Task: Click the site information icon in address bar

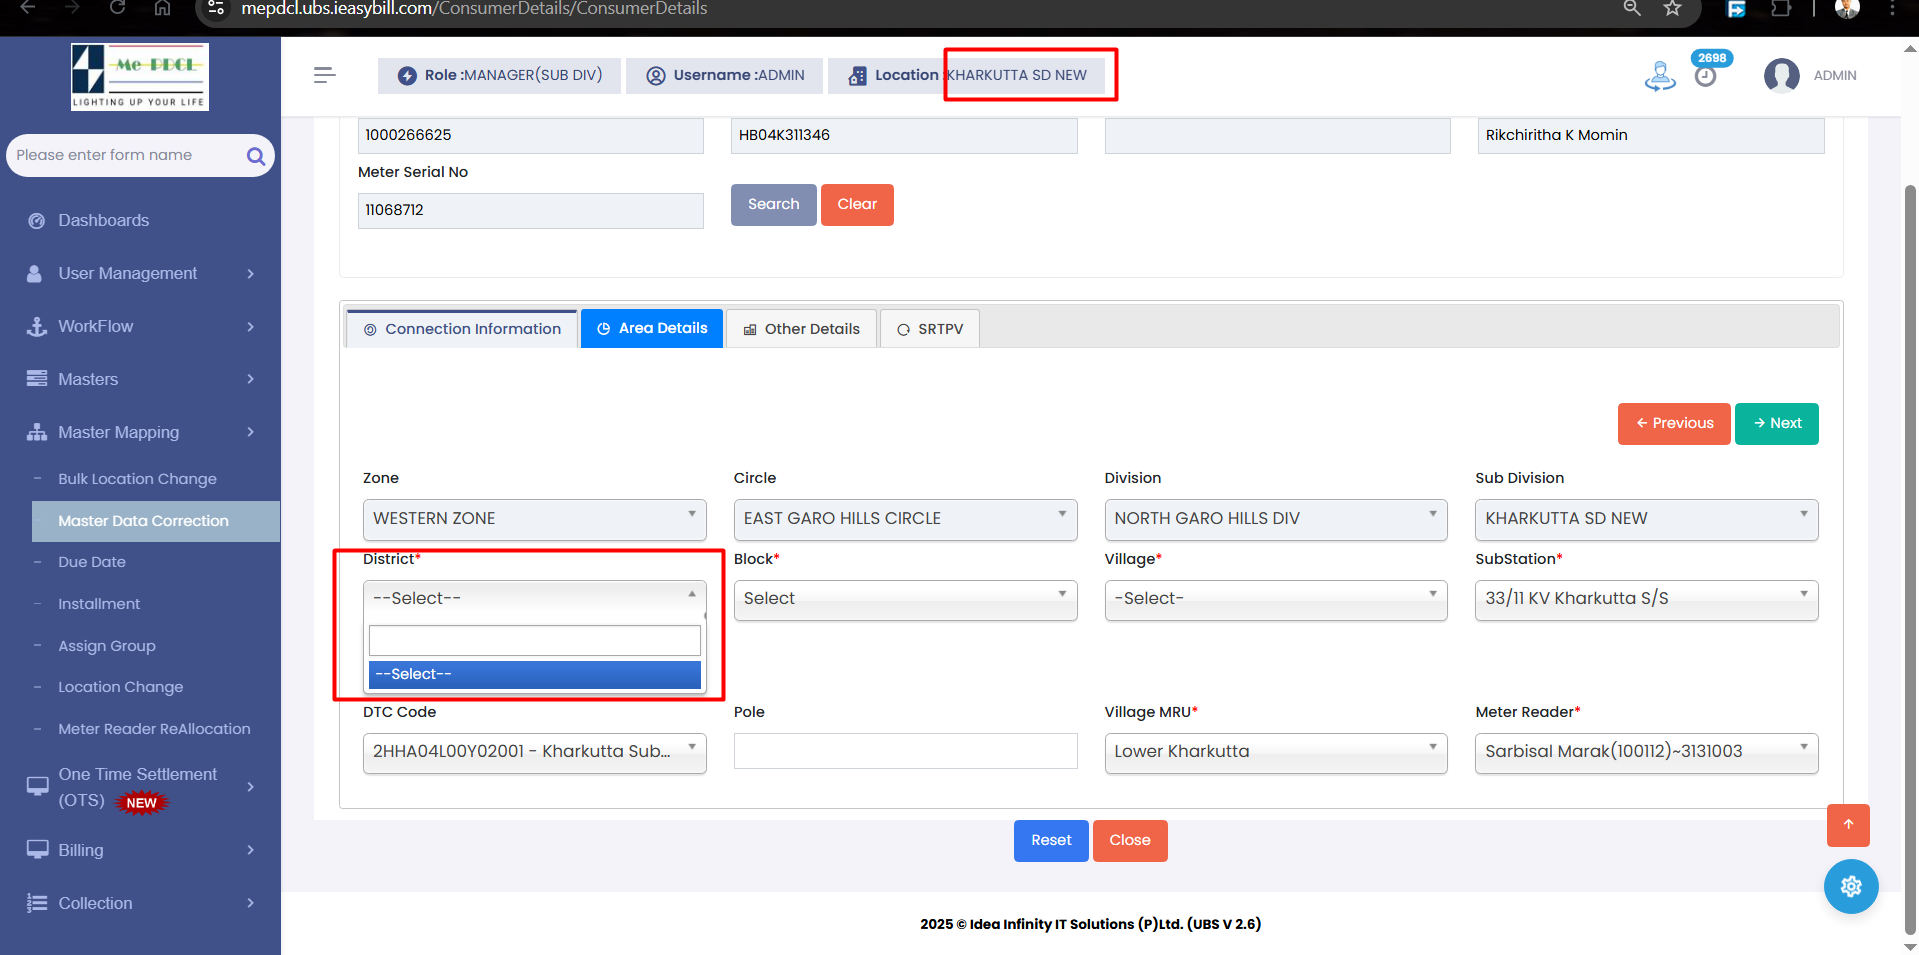Action: point(216,9)
